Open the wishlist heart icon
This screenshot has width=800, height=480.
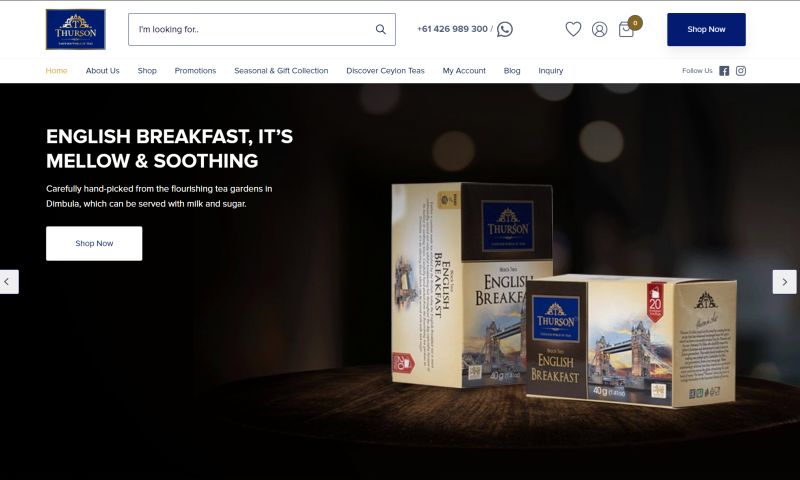pos(573,29)
